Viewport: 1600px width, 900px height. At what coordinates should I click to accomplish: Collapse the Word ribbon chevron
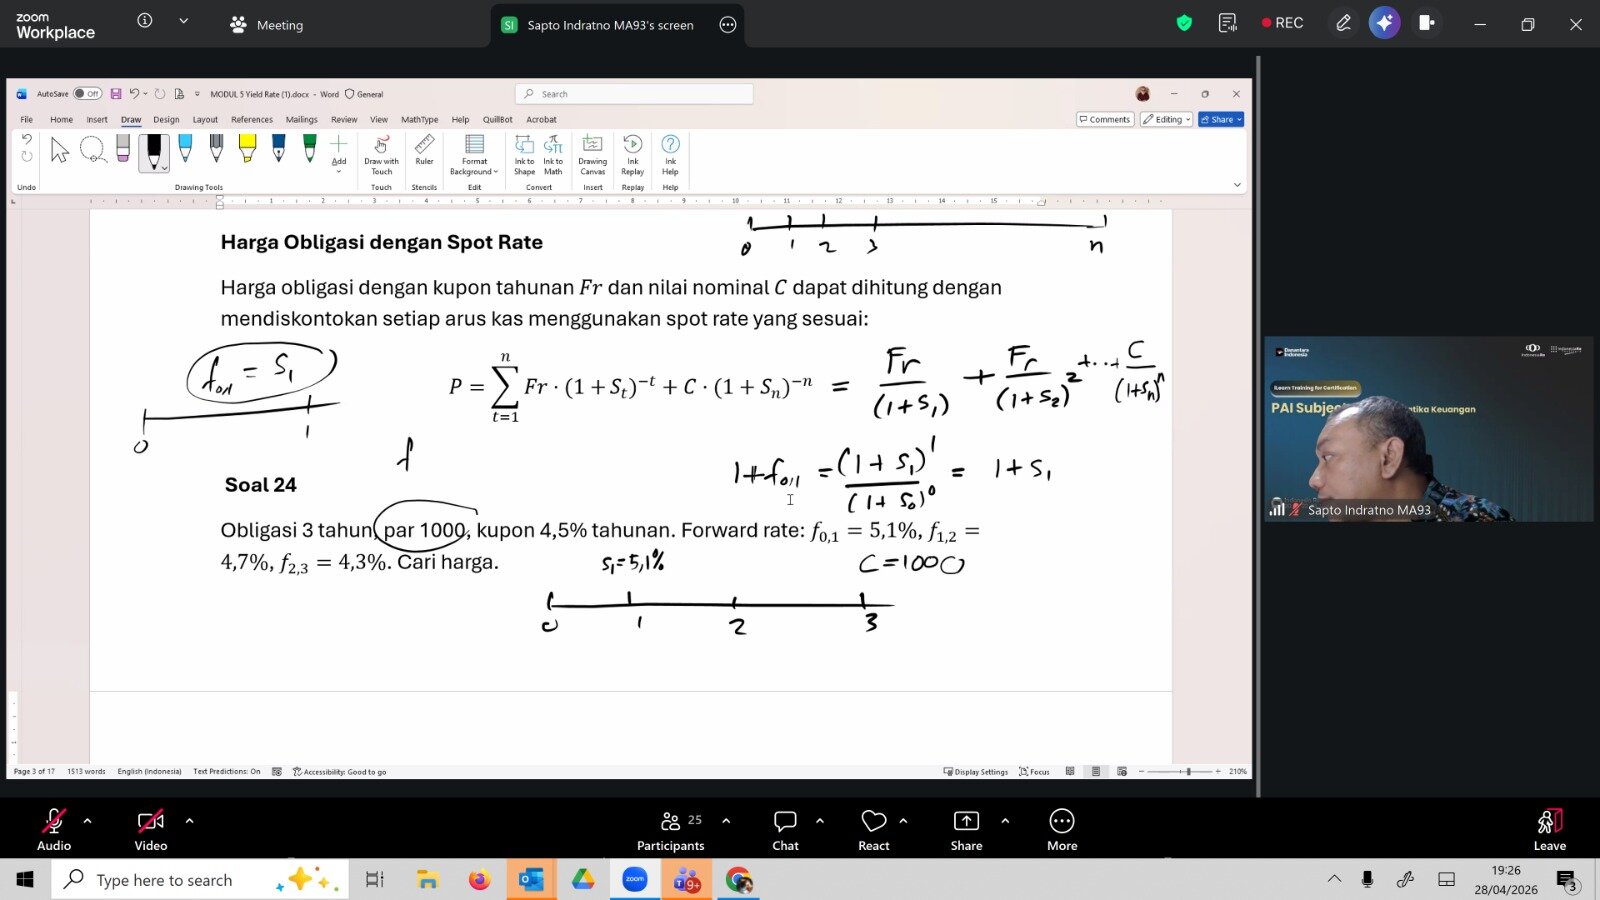pos(1237,185)
